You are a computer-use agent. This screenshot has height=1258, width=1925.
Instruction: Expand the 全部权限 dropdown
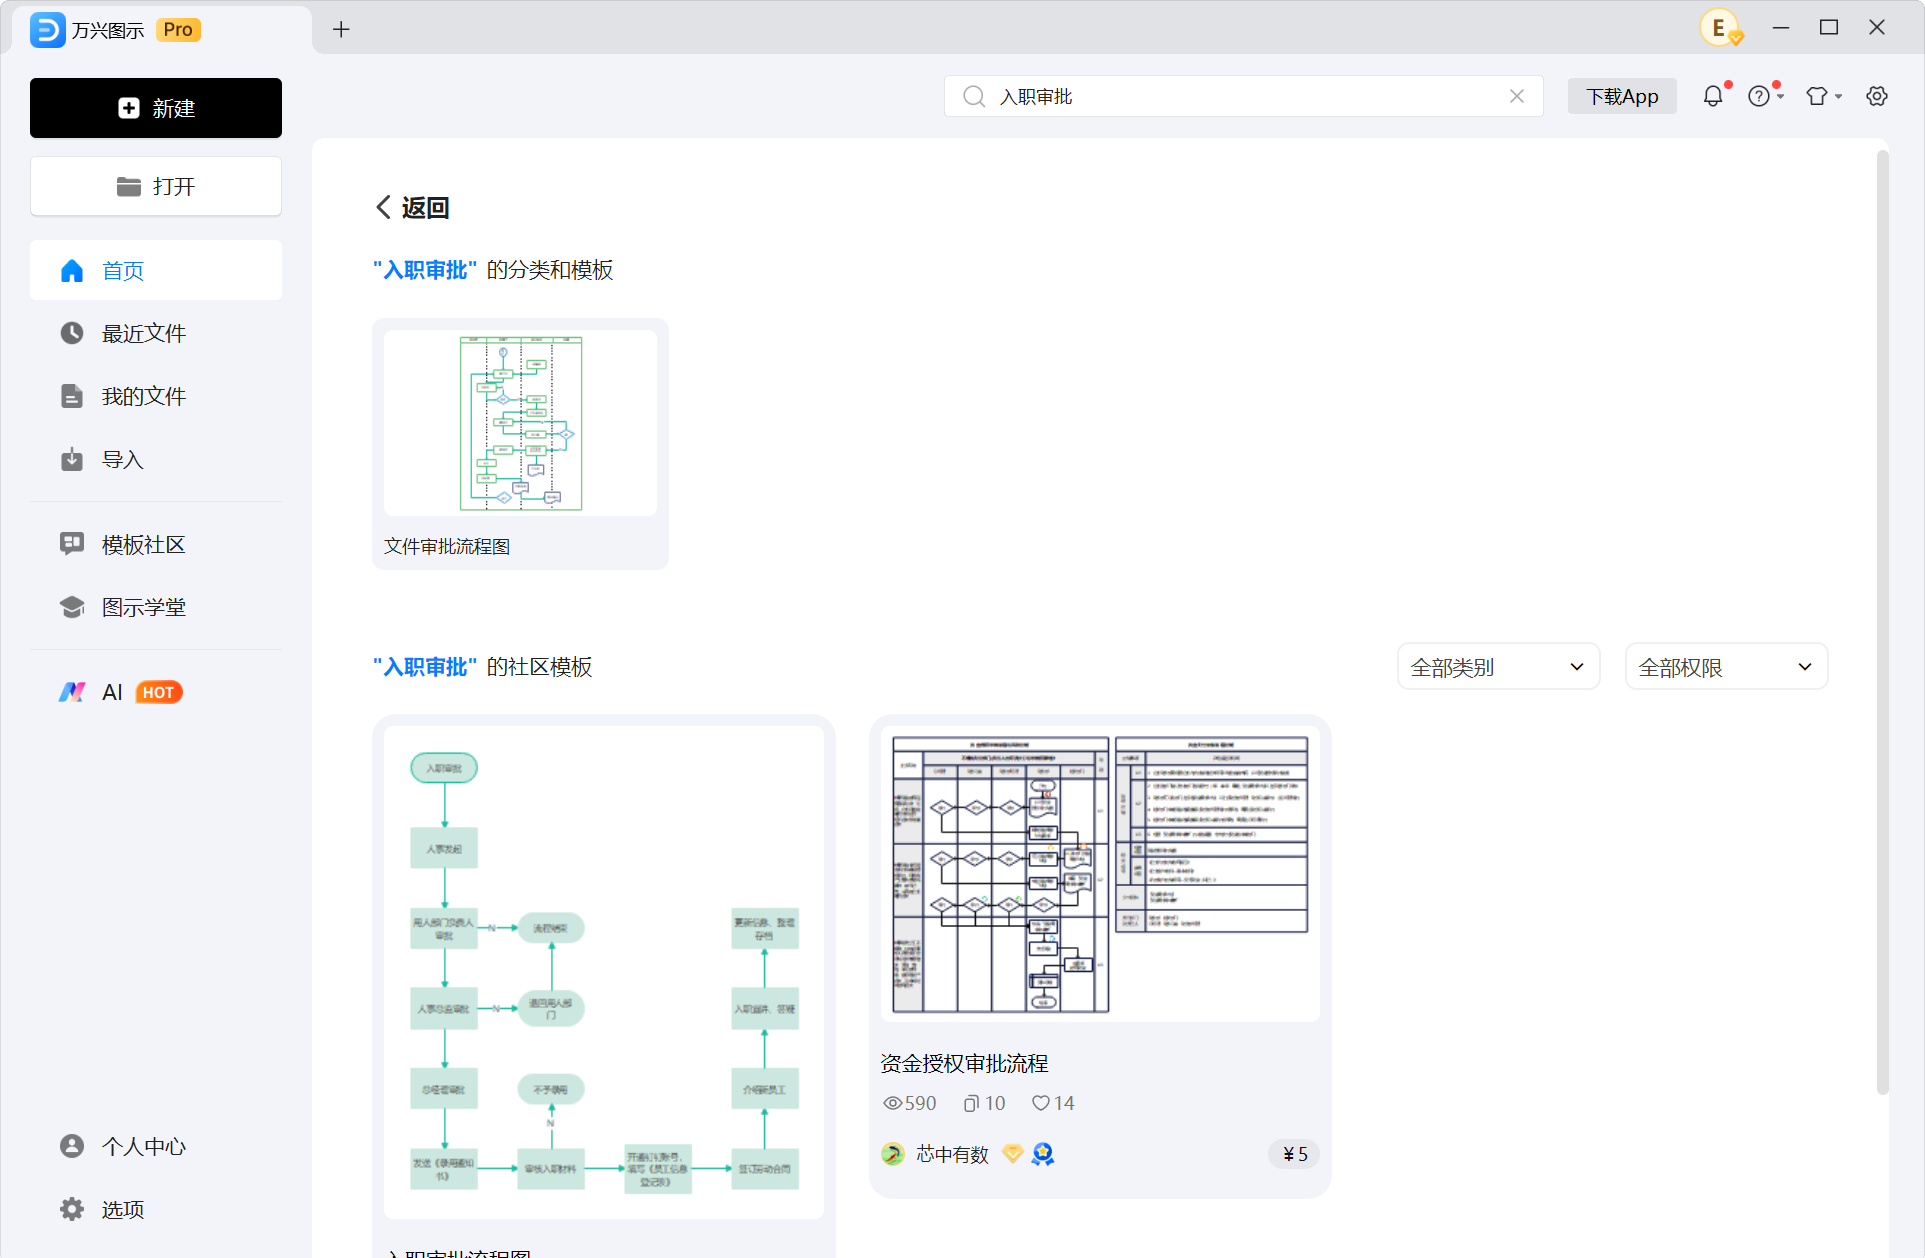[x=1726, y=667]
